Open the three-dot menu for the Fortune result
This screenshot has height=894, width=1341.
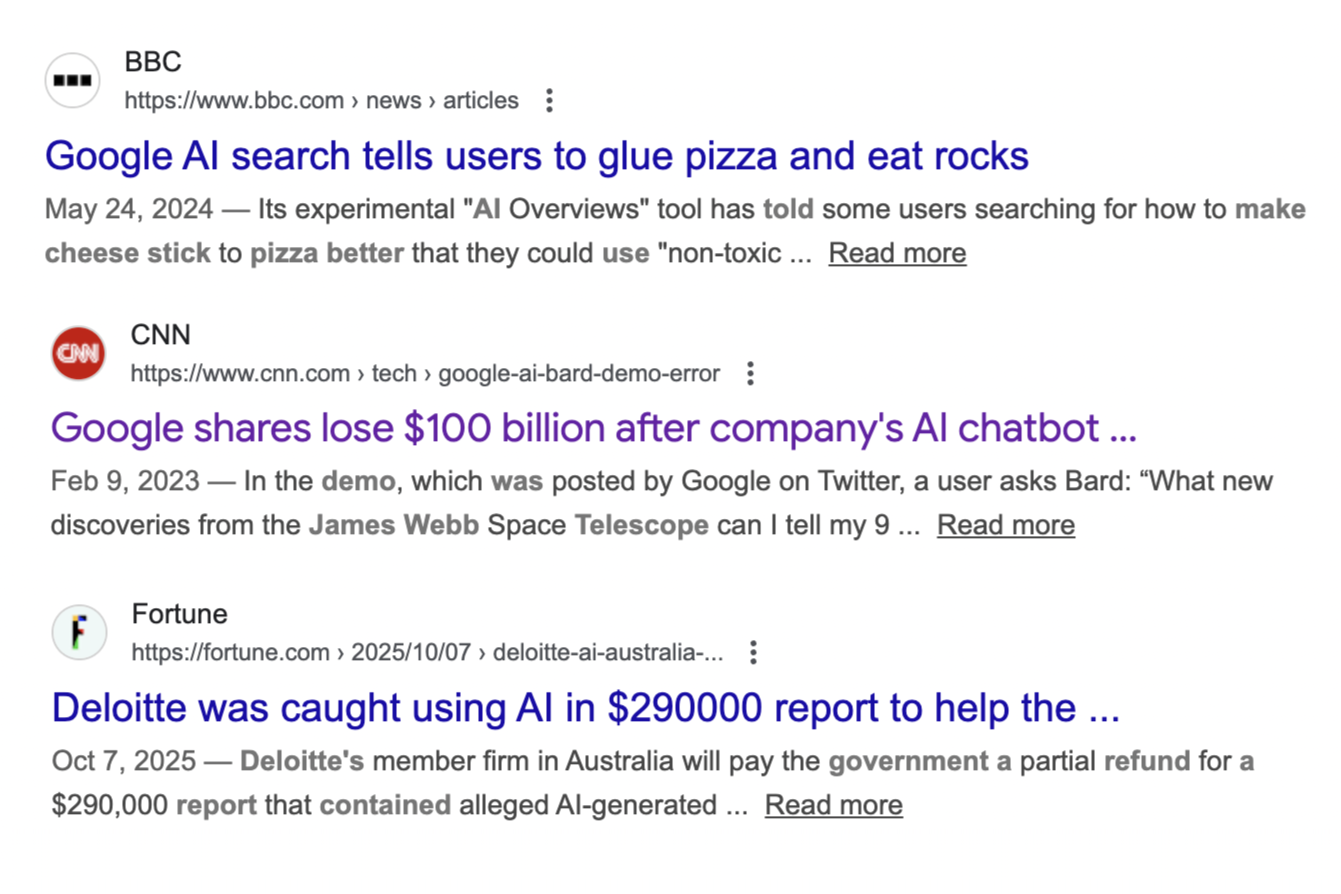click(x=753, y=652)
